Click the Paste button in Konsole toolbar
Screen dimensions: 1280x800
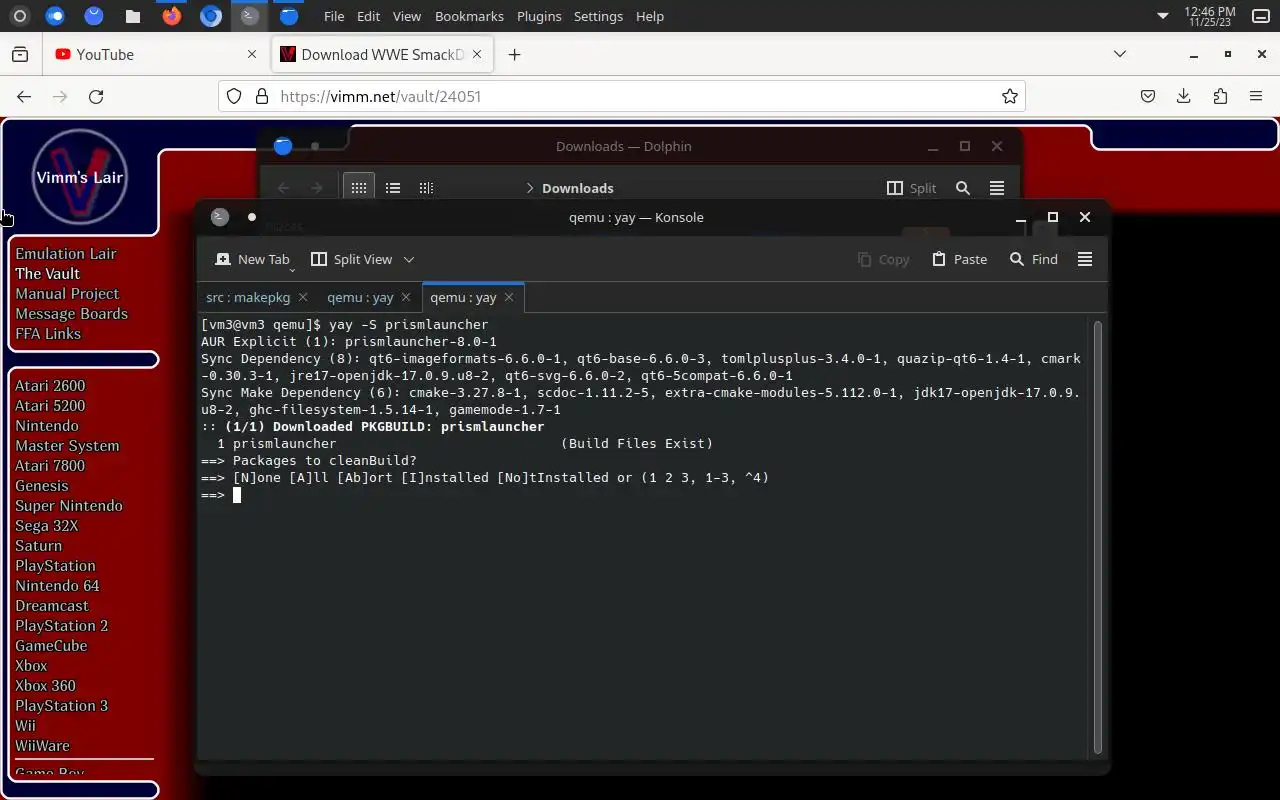click(959, 259)
